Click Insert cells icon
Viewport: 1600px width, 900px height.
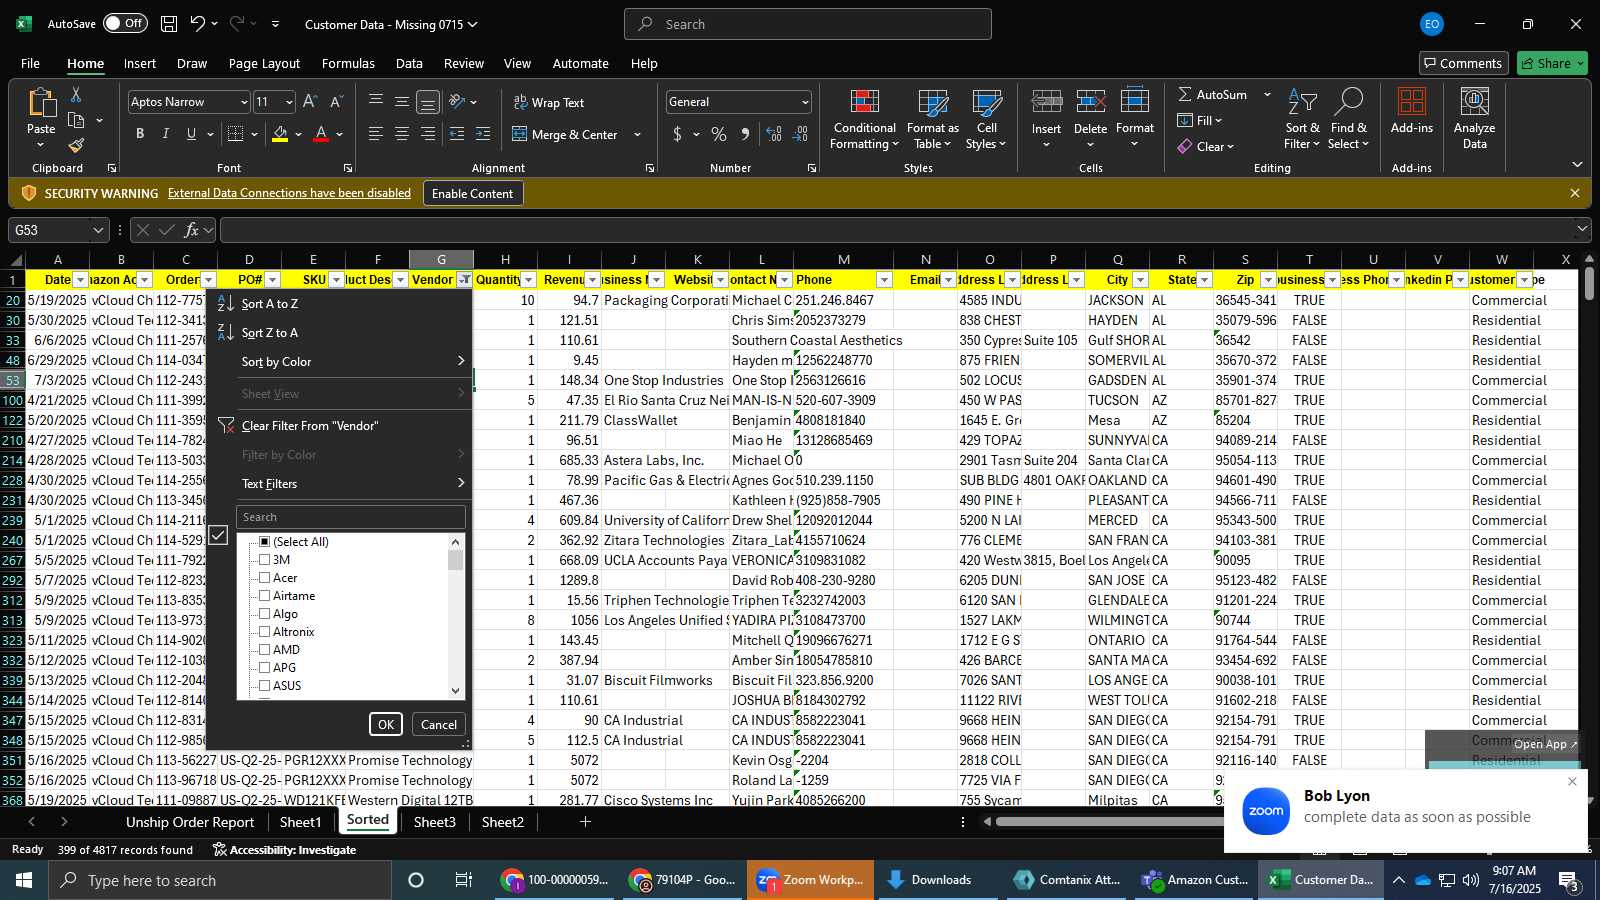click(x=1046, y=104)
